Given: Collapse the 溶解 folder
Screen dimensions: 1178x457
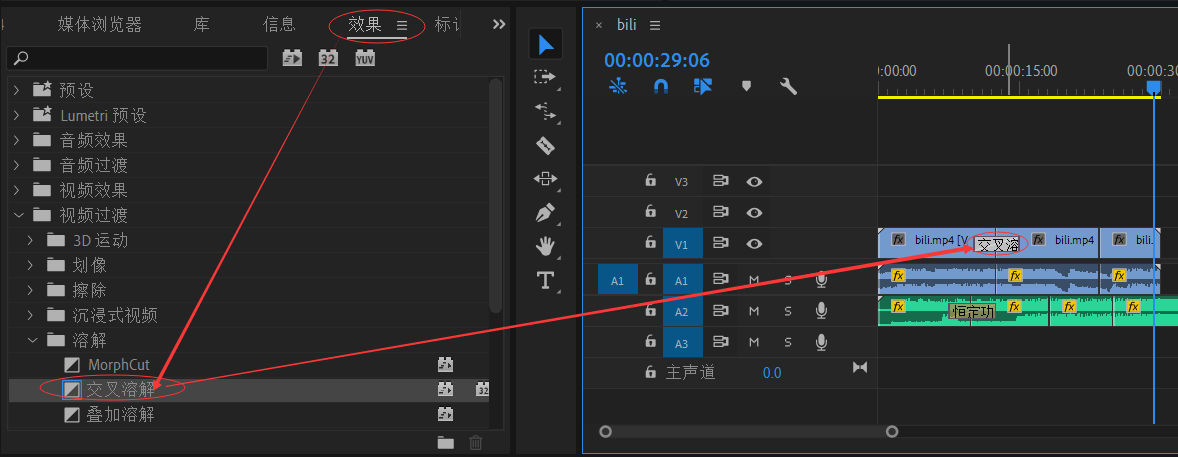Looking at the screenshot, I should pos(32,340).
